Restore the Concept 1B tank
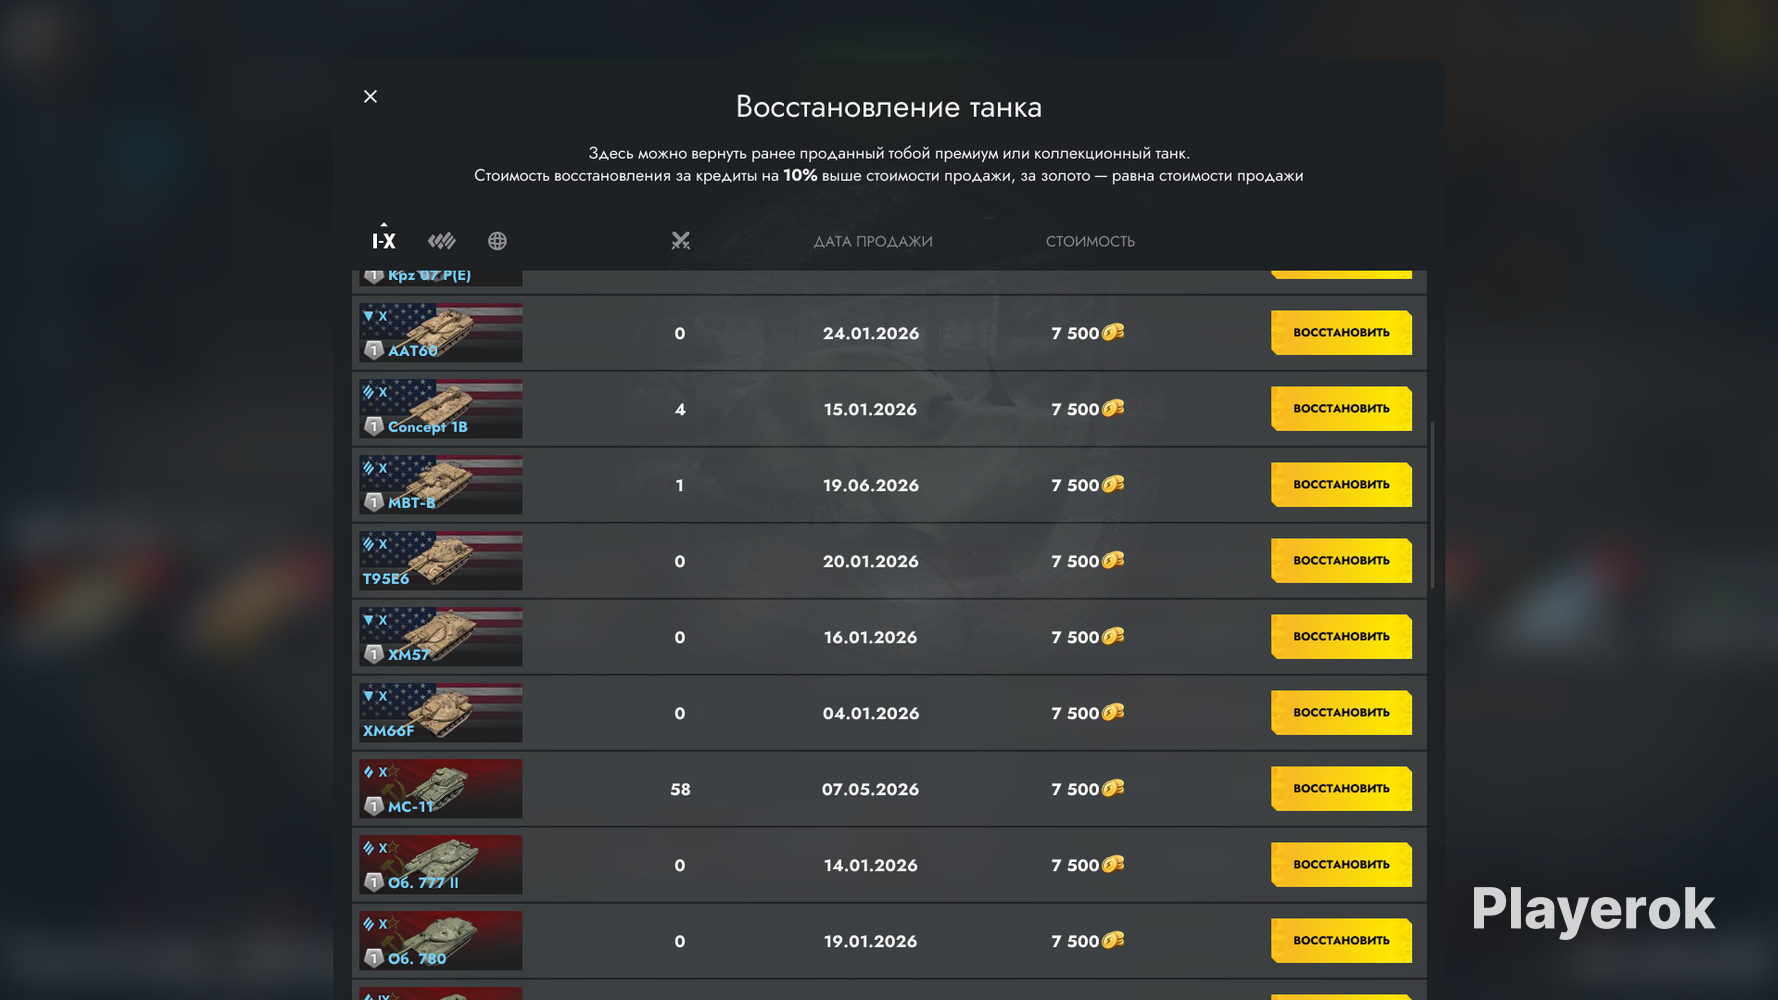Screen dimensions: 1778x1000 (1341, 409)
